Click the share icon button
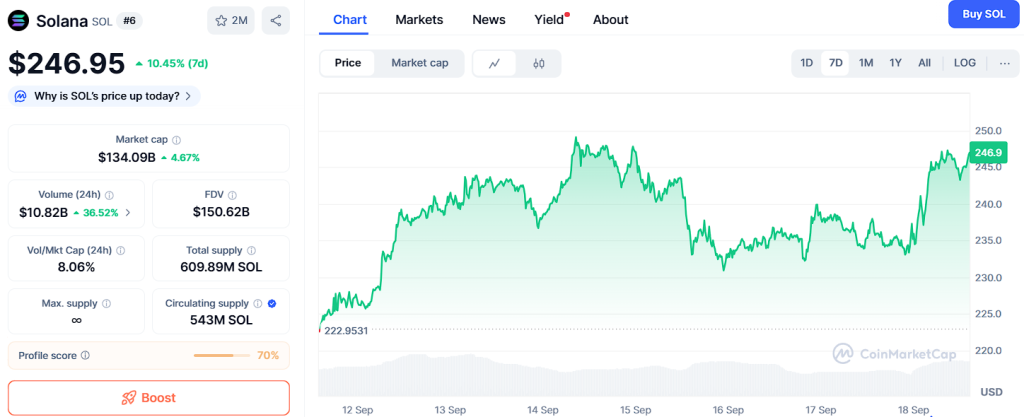Screen dimensions: 1024x417 coord(276,20)
